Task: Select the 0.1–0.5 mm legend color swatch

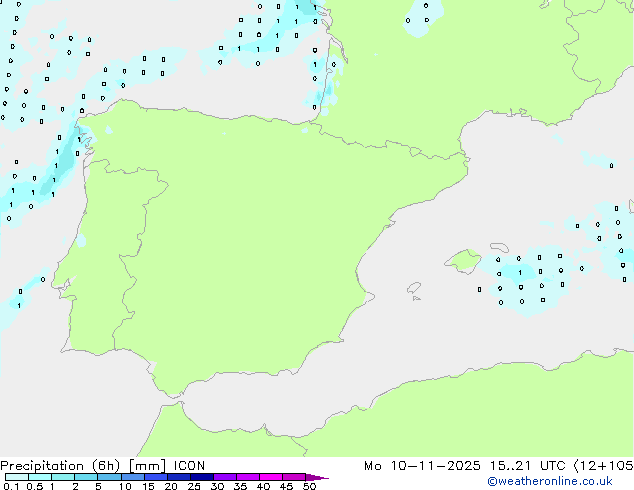Action: tap(17, 477)
